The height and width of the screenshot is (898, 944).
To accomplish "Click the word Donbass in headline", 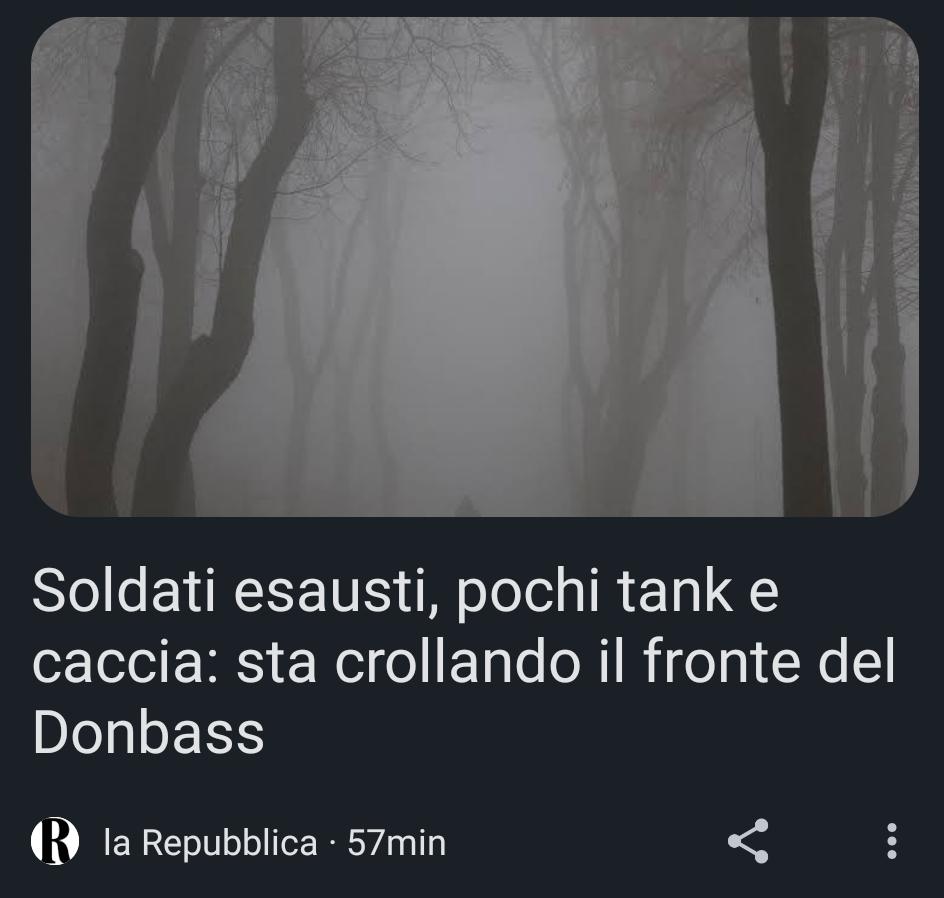I will [x=149, y=732].
